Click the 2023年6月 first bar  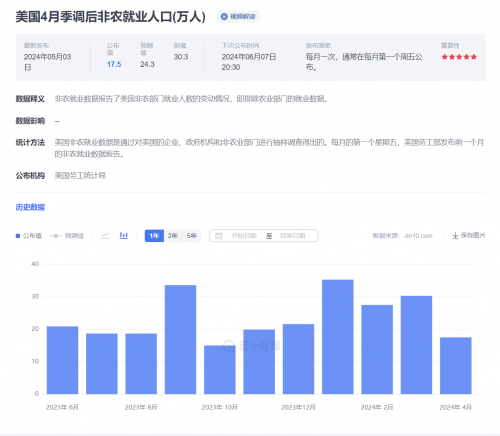point(62,360)
